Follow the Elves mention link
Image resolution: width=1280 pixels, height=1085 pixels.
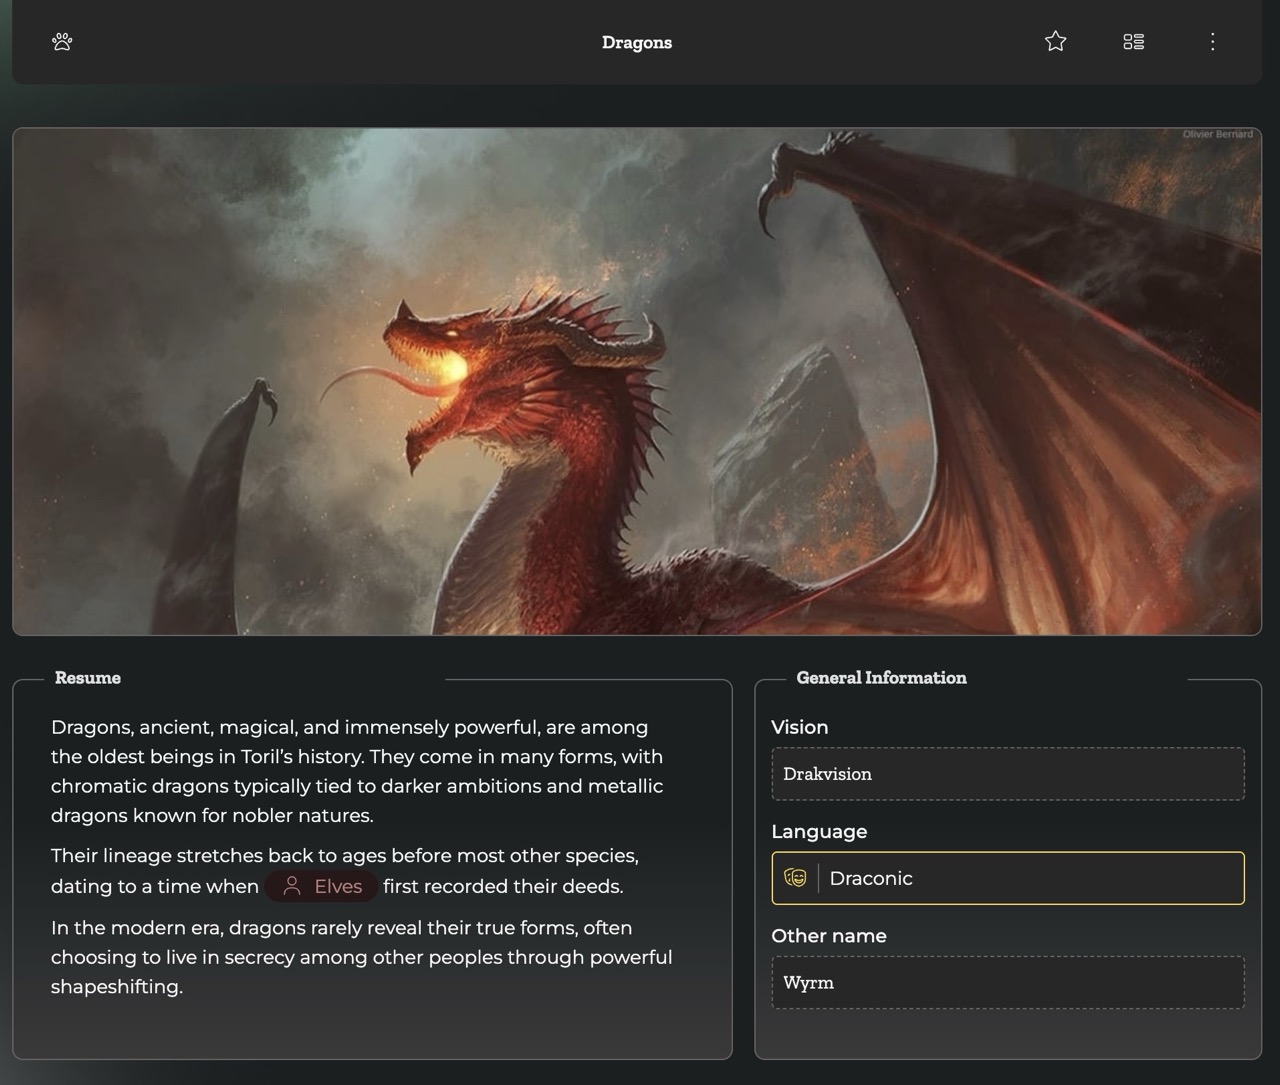click(x=337, y=886)
